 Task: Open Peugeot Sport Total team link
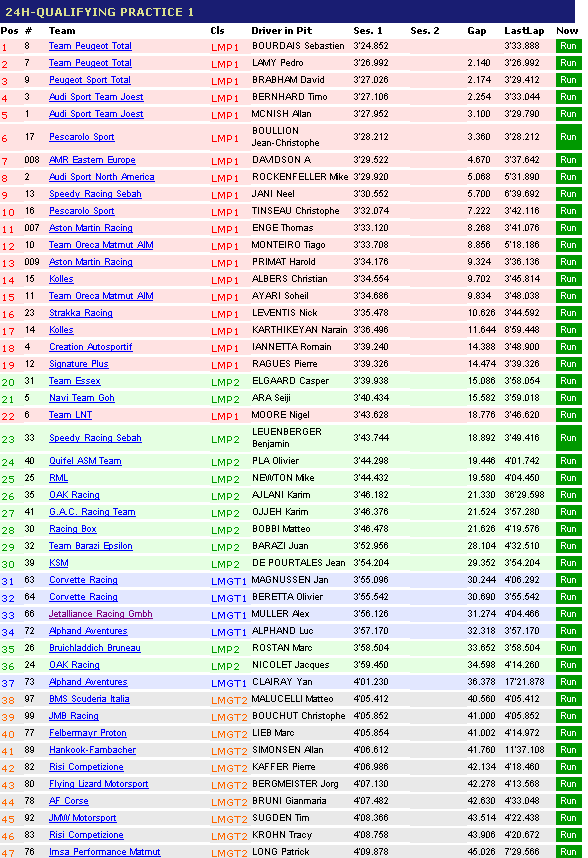pos(90,80)
